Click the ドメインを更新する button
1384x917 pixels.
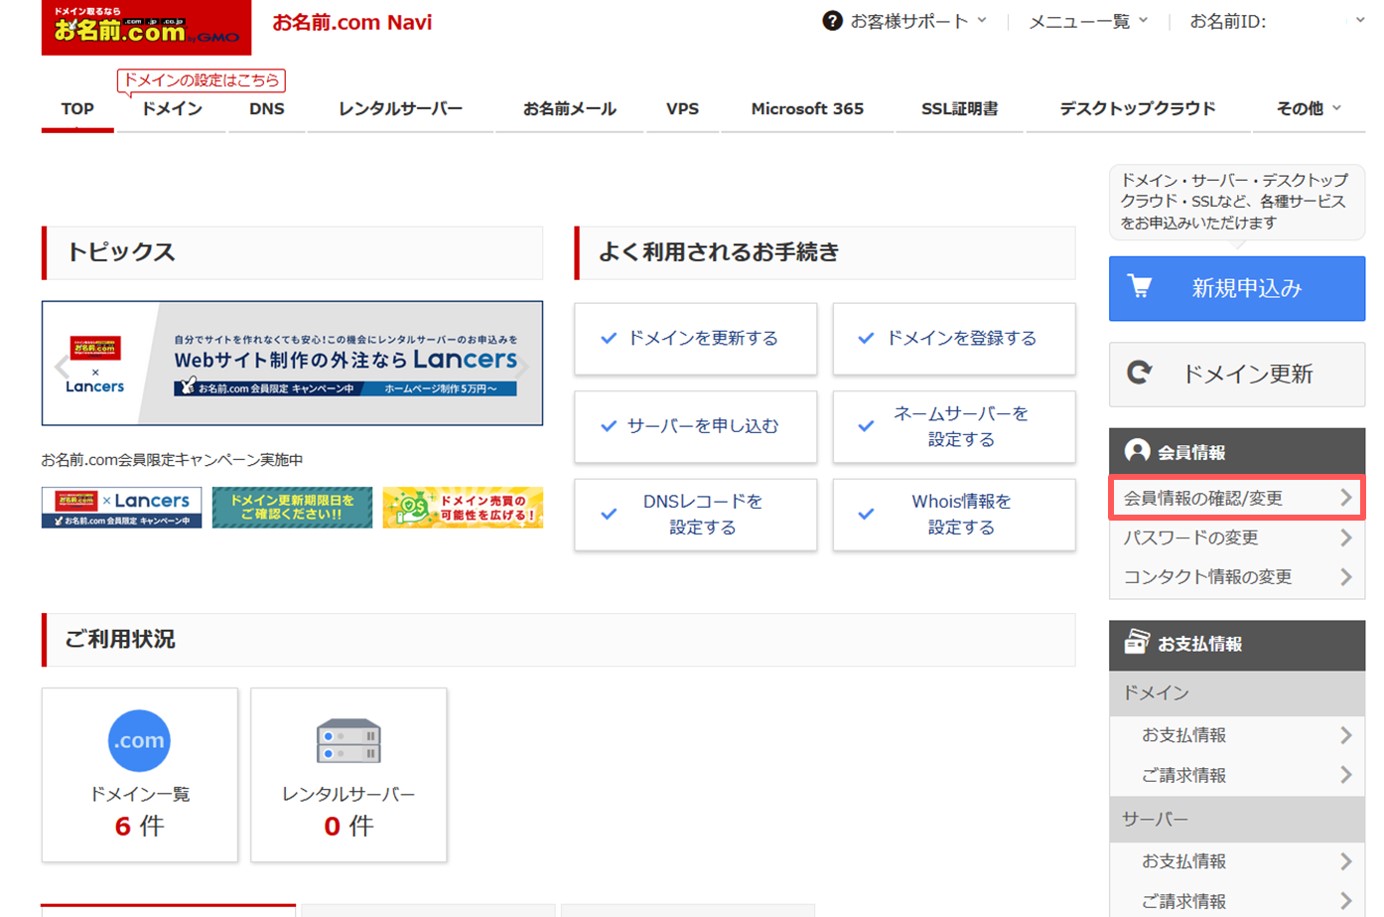(695, 338)
